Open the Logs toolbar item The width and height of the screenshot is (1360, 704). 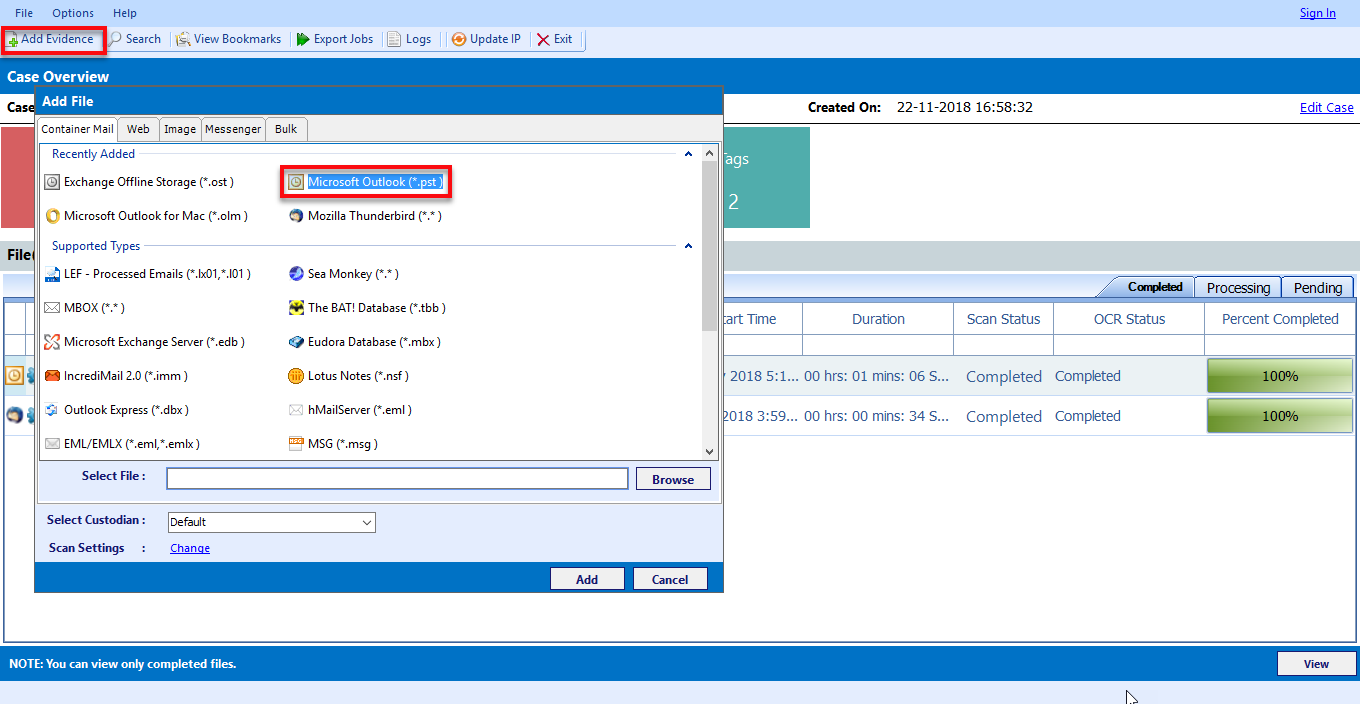click(410, 39)
